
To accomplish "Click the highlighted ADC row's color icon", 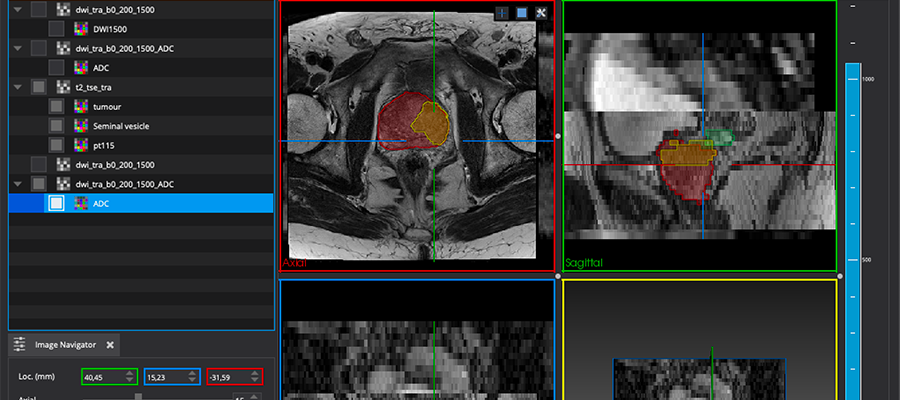I will tap(81, 203).
